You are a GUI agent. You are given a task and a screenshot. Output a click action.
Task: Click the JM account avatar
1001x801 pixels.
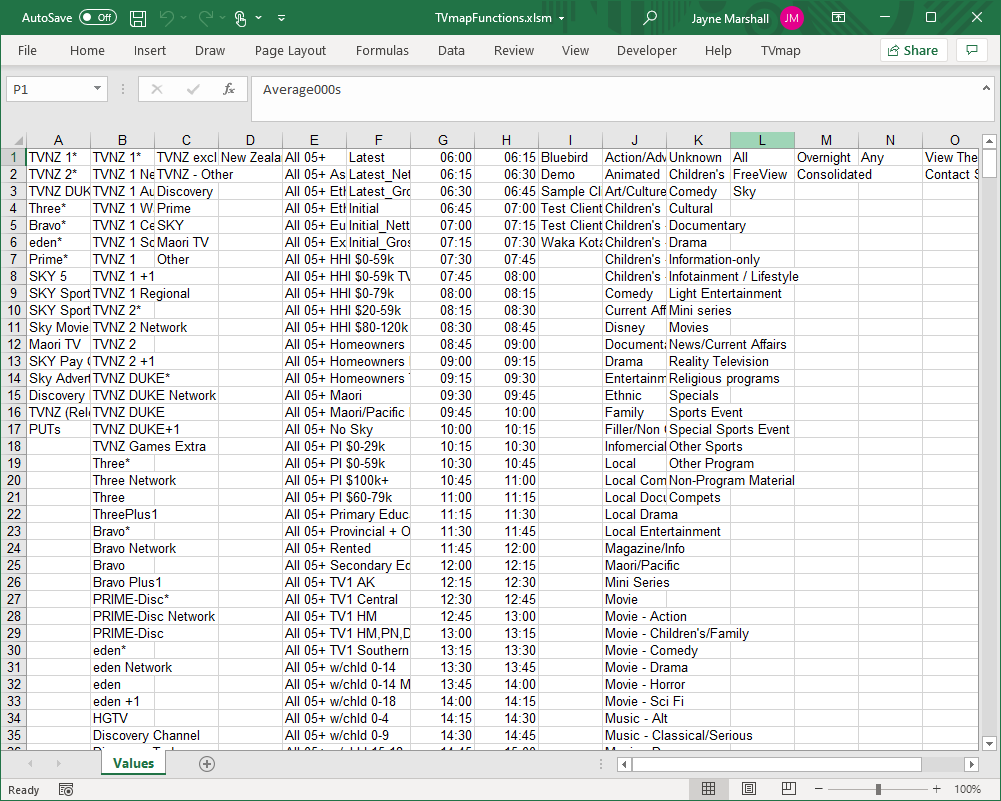(792, 19)
